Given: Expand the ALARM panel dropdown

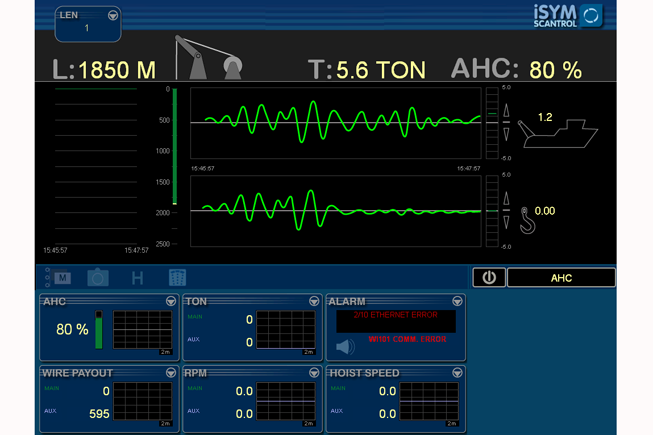Looking at the screenshot, I should [x=457, y=301].
